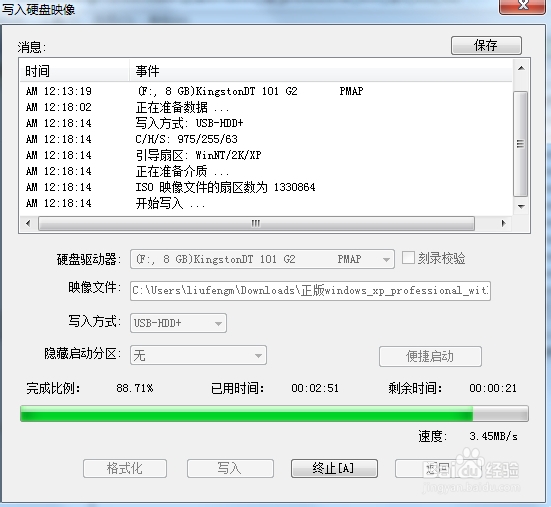Viewport: 551px width, 507px height.
Task: Click the 事件 column header
Action: tap(321, 71)
